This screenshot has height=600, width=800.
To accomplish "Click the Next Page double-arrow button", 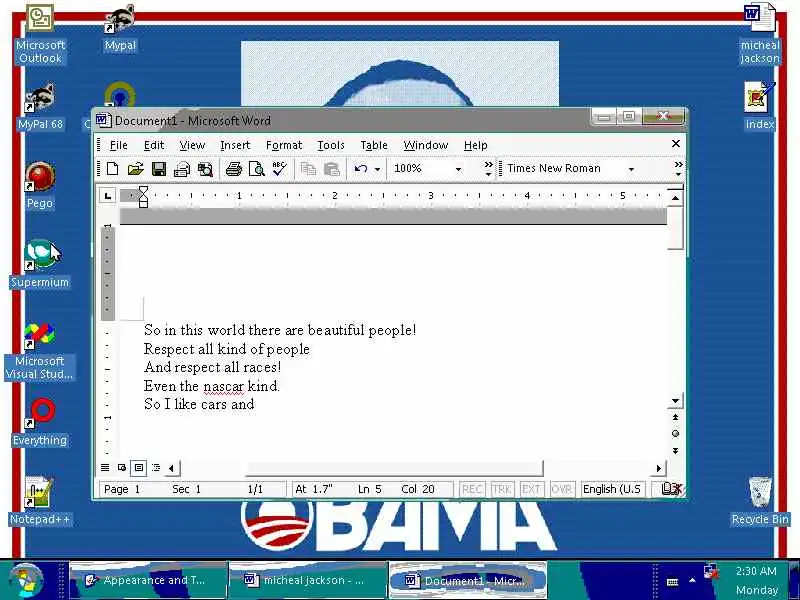I will [x=675, y=451].
